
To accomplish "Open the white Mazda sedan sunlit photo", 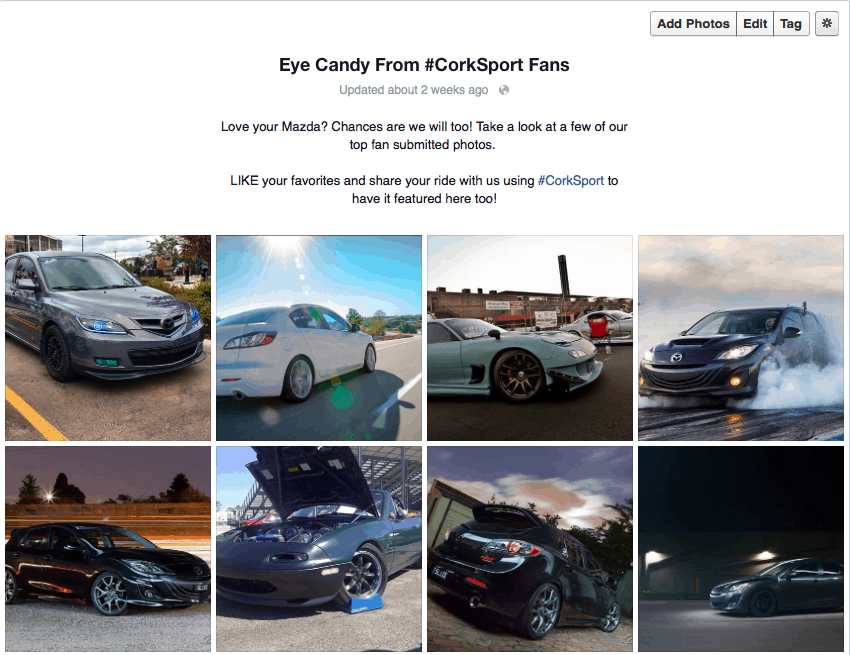I will 319,338.
